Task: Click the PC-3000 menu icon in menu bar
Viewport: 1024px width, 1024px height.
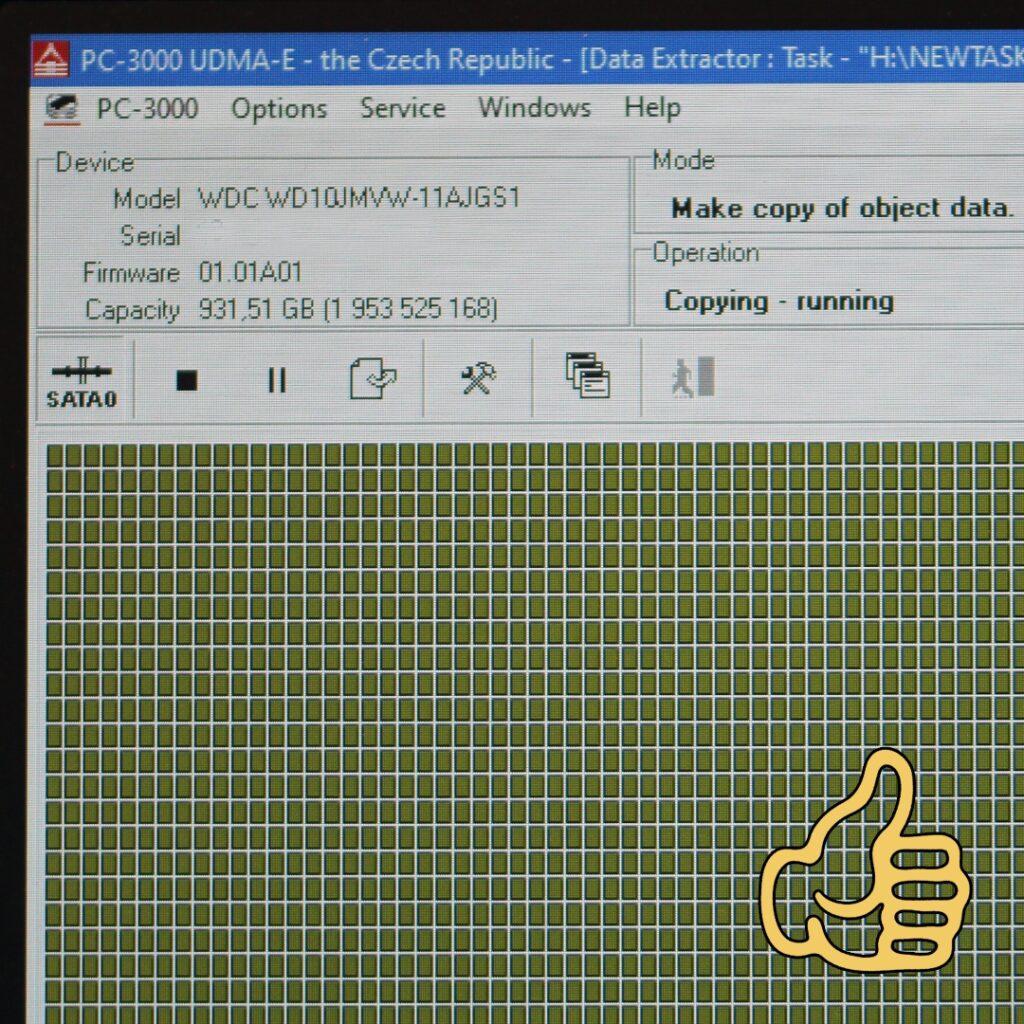Action: [62, 108]
